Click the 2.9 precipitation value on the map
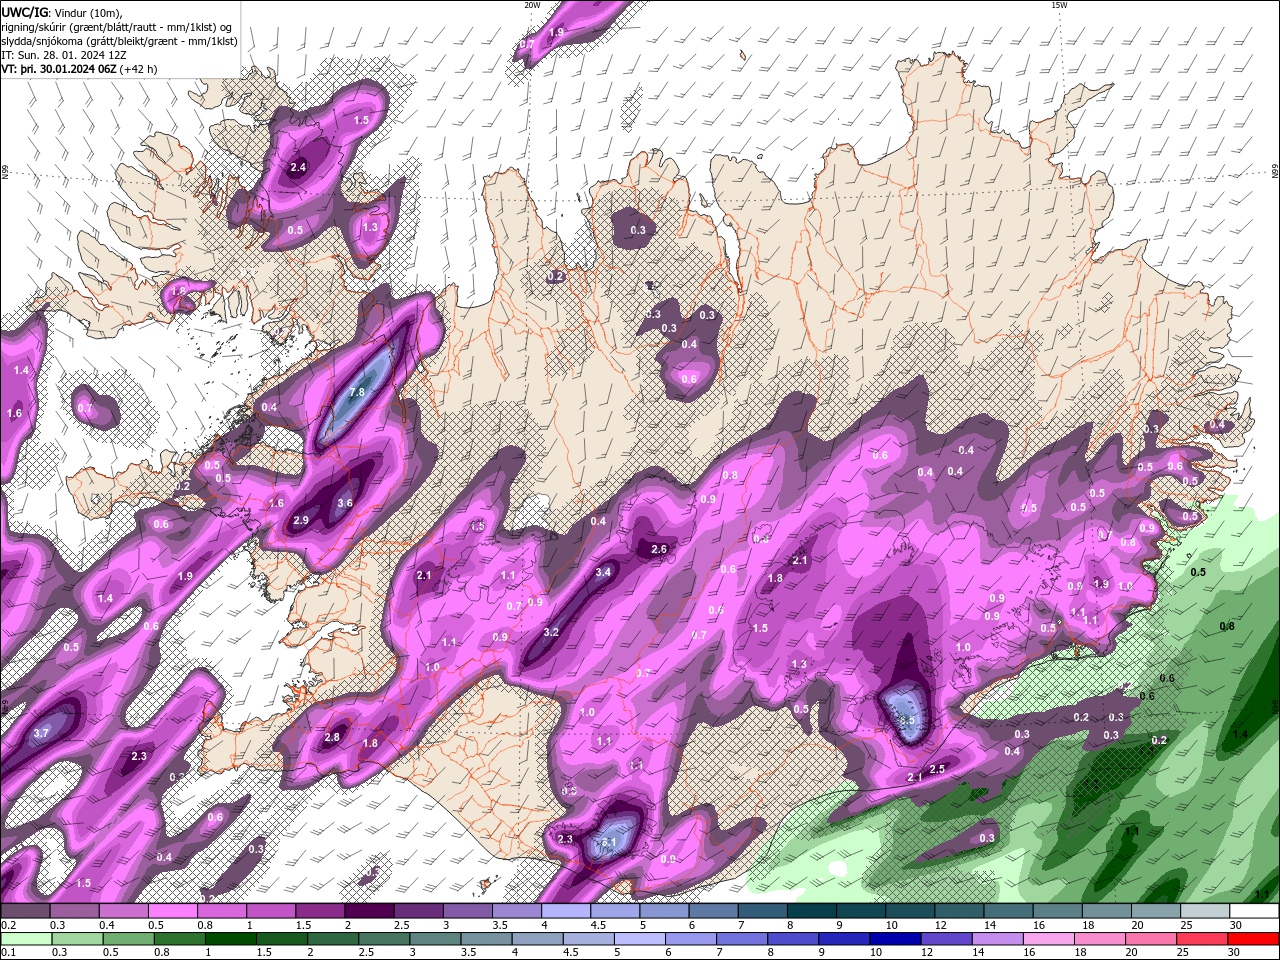Viewport: 1280px width, 960px height. click(x=301, y=520)
